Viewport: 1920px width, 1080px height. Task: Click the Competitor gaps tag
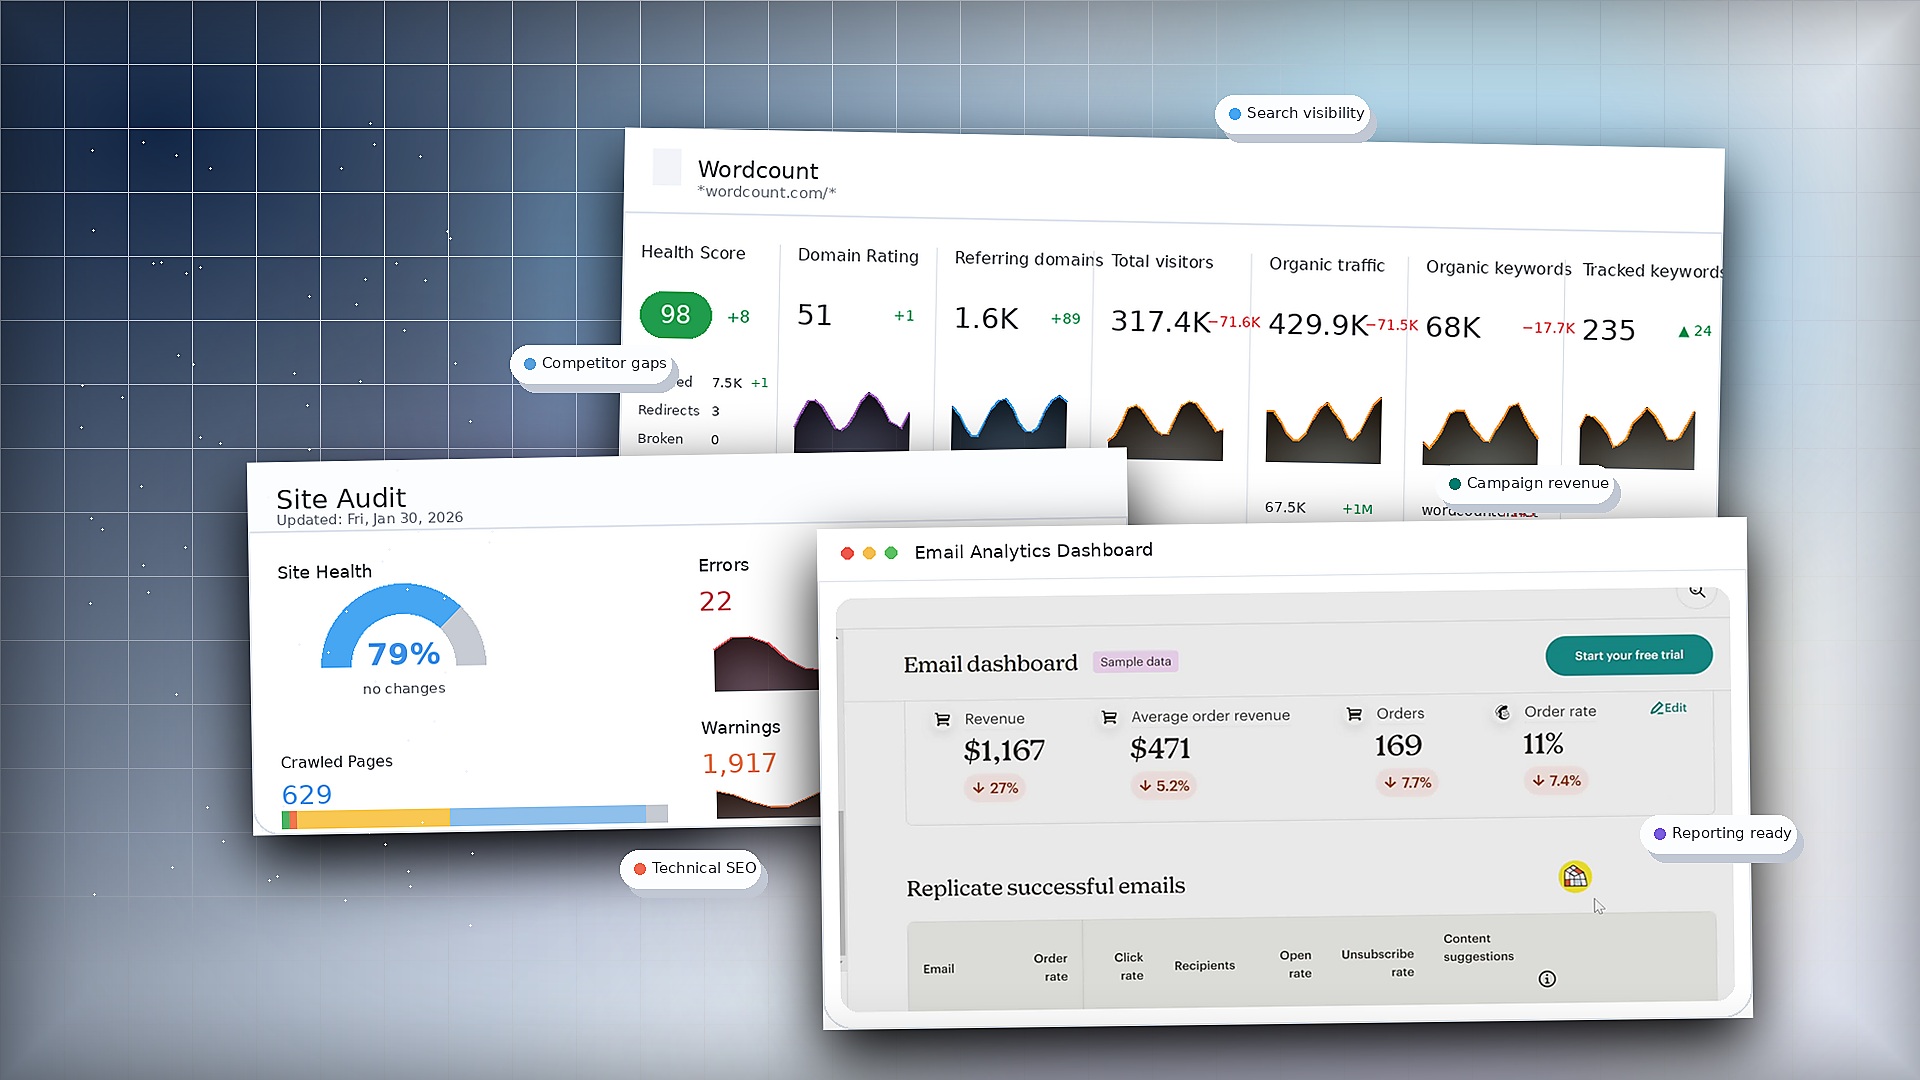point(594,363)
